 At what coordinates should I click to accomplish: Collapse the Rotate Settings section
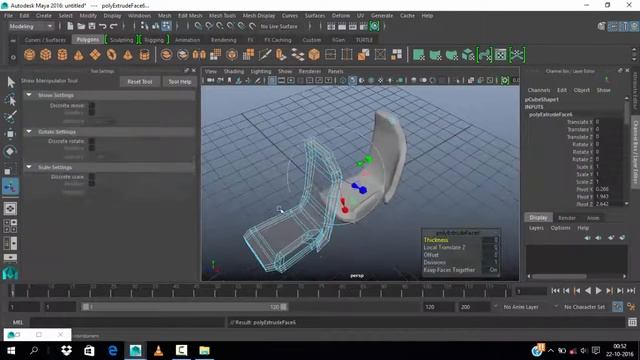[29, 131]
